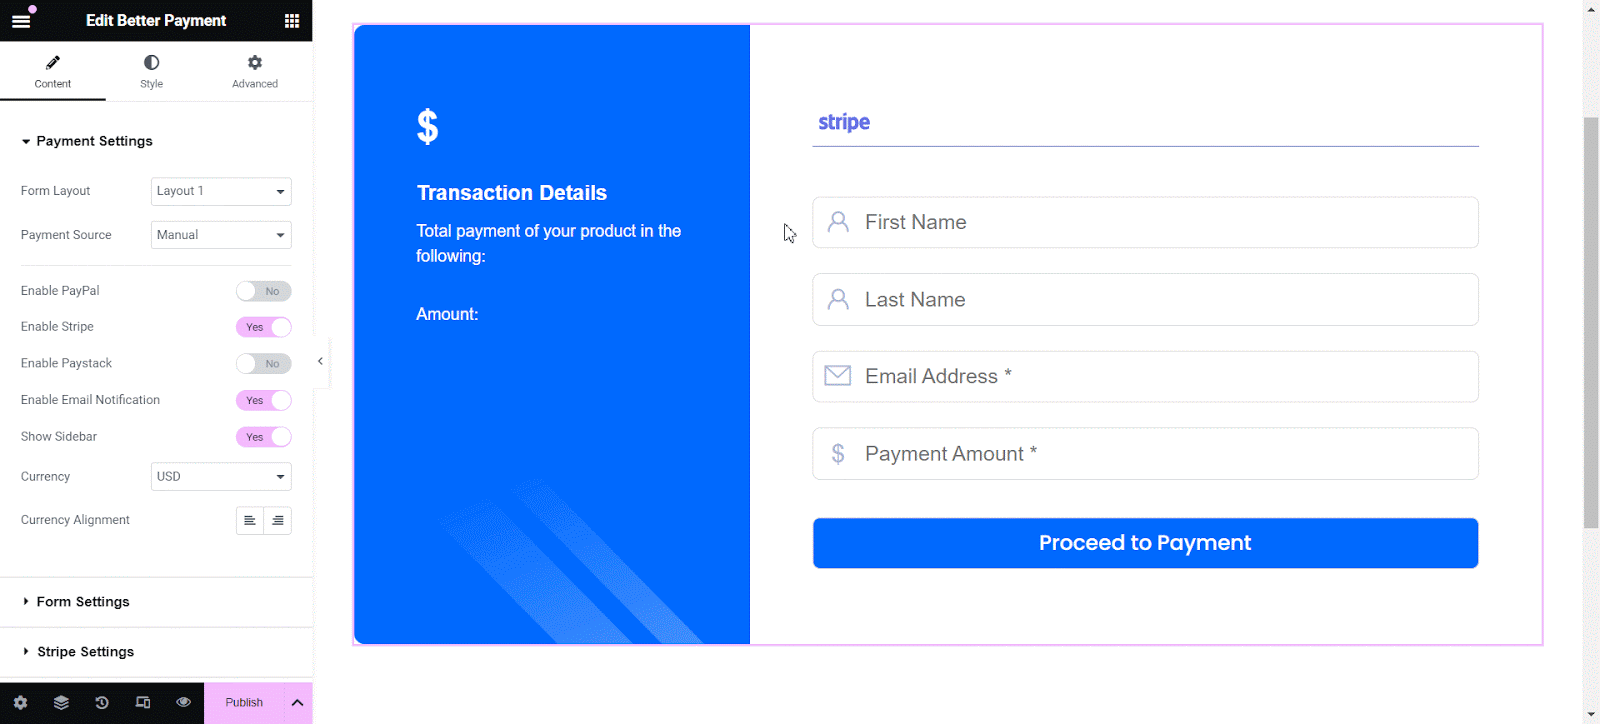The width and height of the screenshot is (1600, 724).
Task: Expand the Stripe Settings section
Action: click(84, 651)
